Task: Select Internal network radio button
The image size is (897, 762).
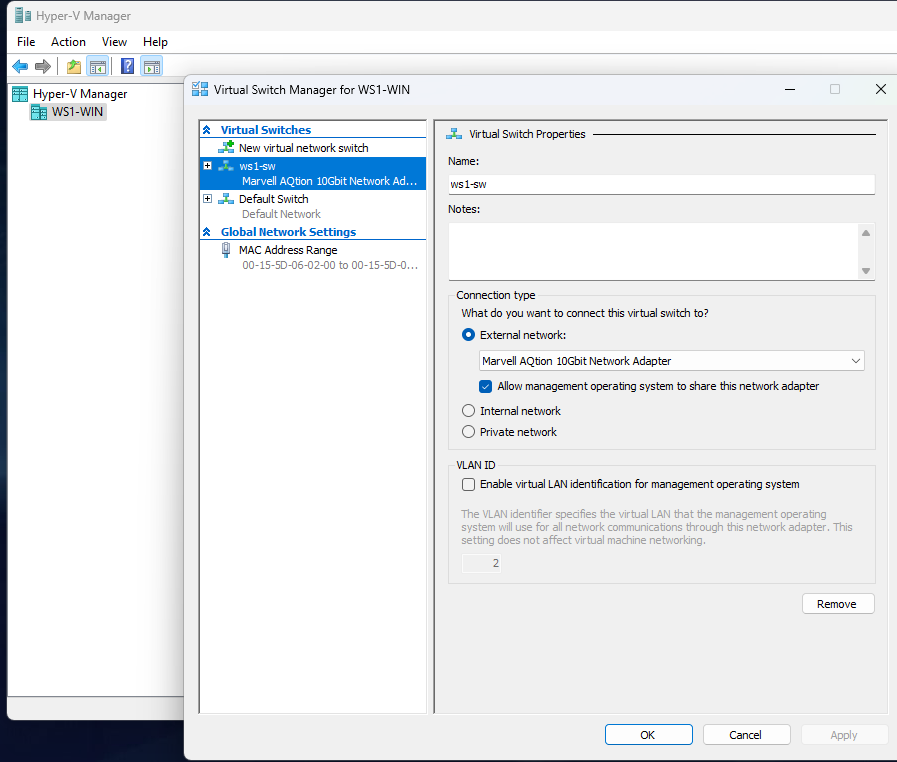Action: [468, 411]
